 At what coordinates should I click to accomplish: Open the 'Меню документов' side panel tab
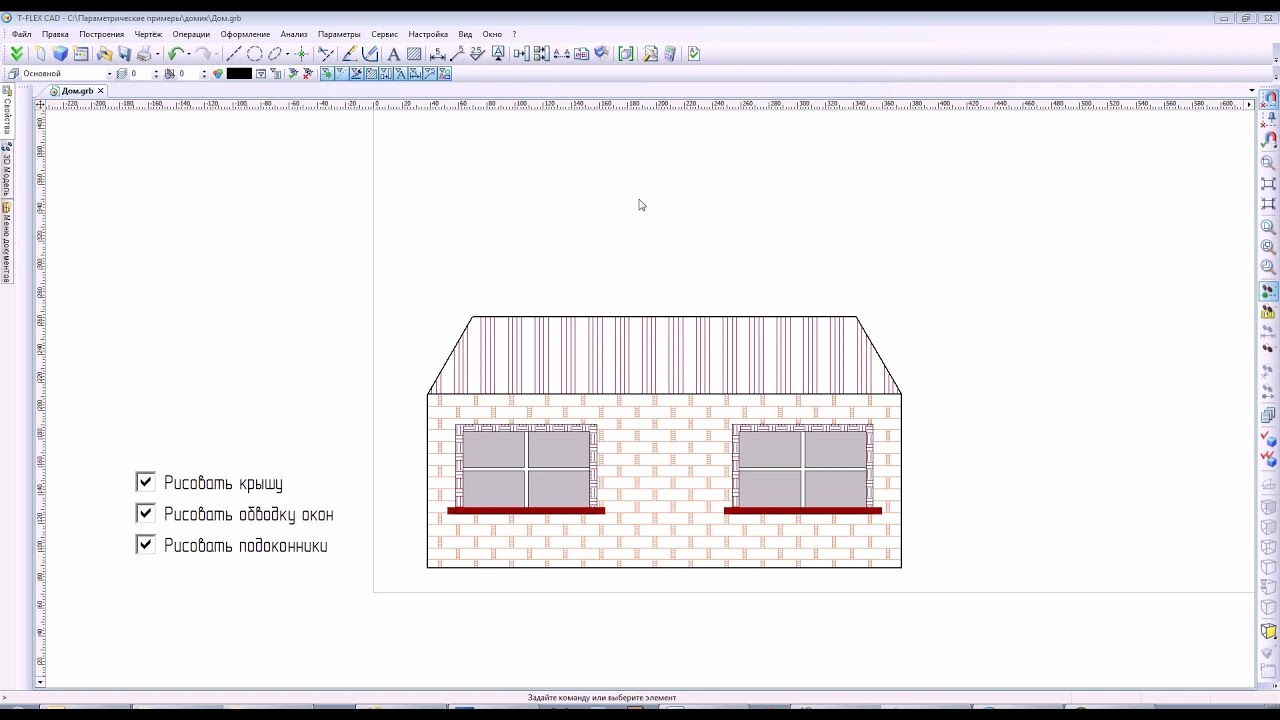[x=6, y=243]
